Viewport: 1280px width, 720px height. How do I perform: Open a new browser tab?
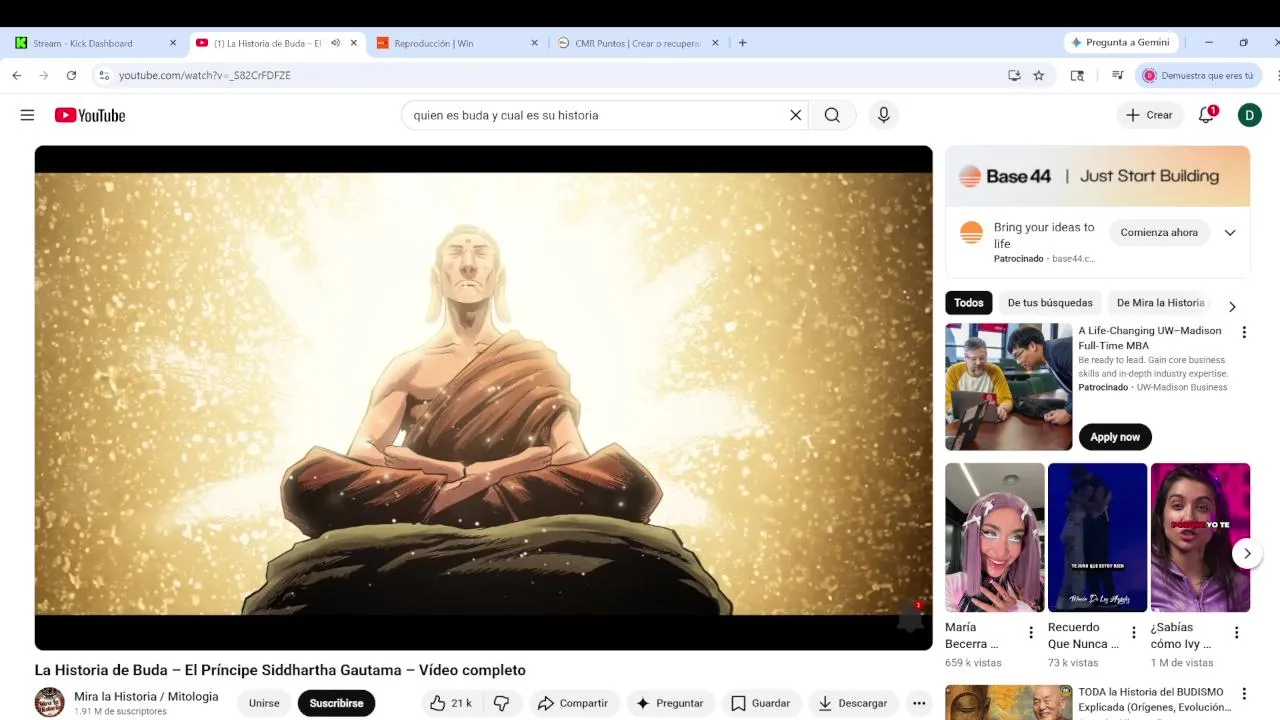[742, 43]
